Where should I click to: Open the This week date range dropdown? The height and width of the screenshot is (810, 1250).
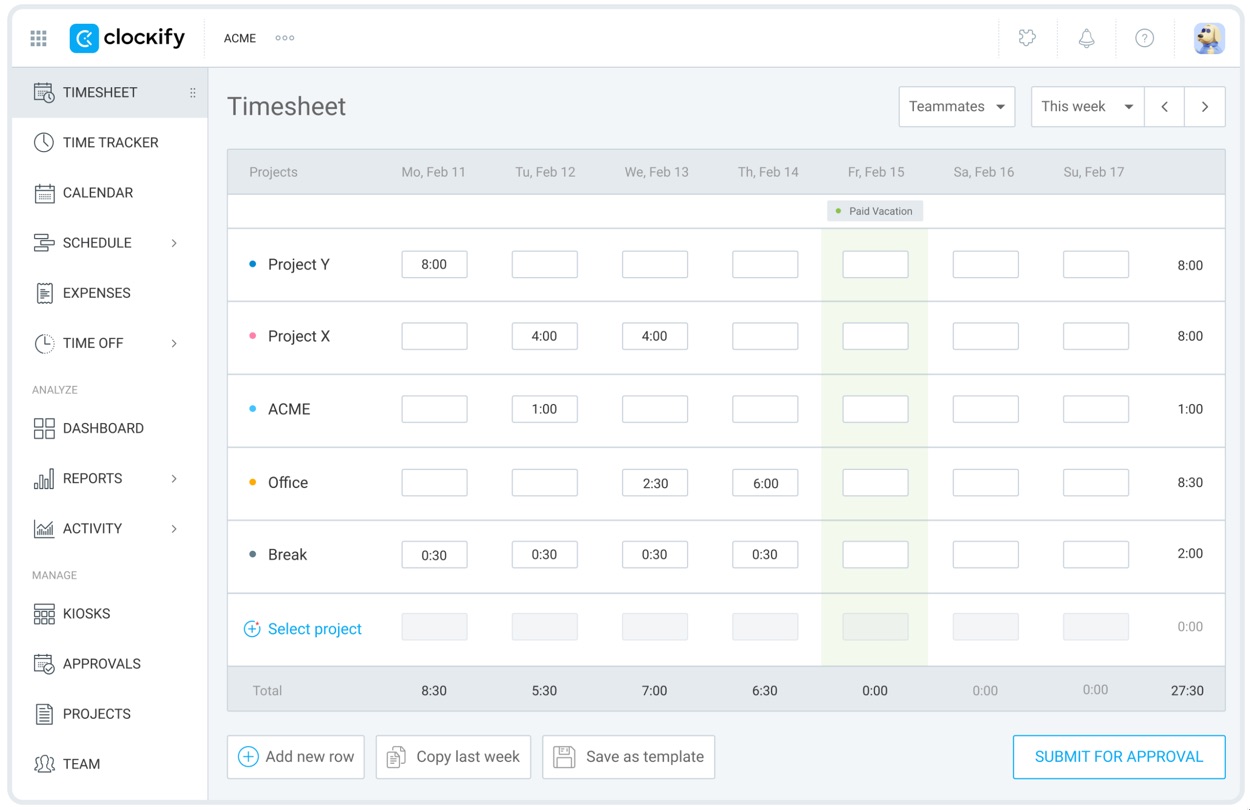1086,107
